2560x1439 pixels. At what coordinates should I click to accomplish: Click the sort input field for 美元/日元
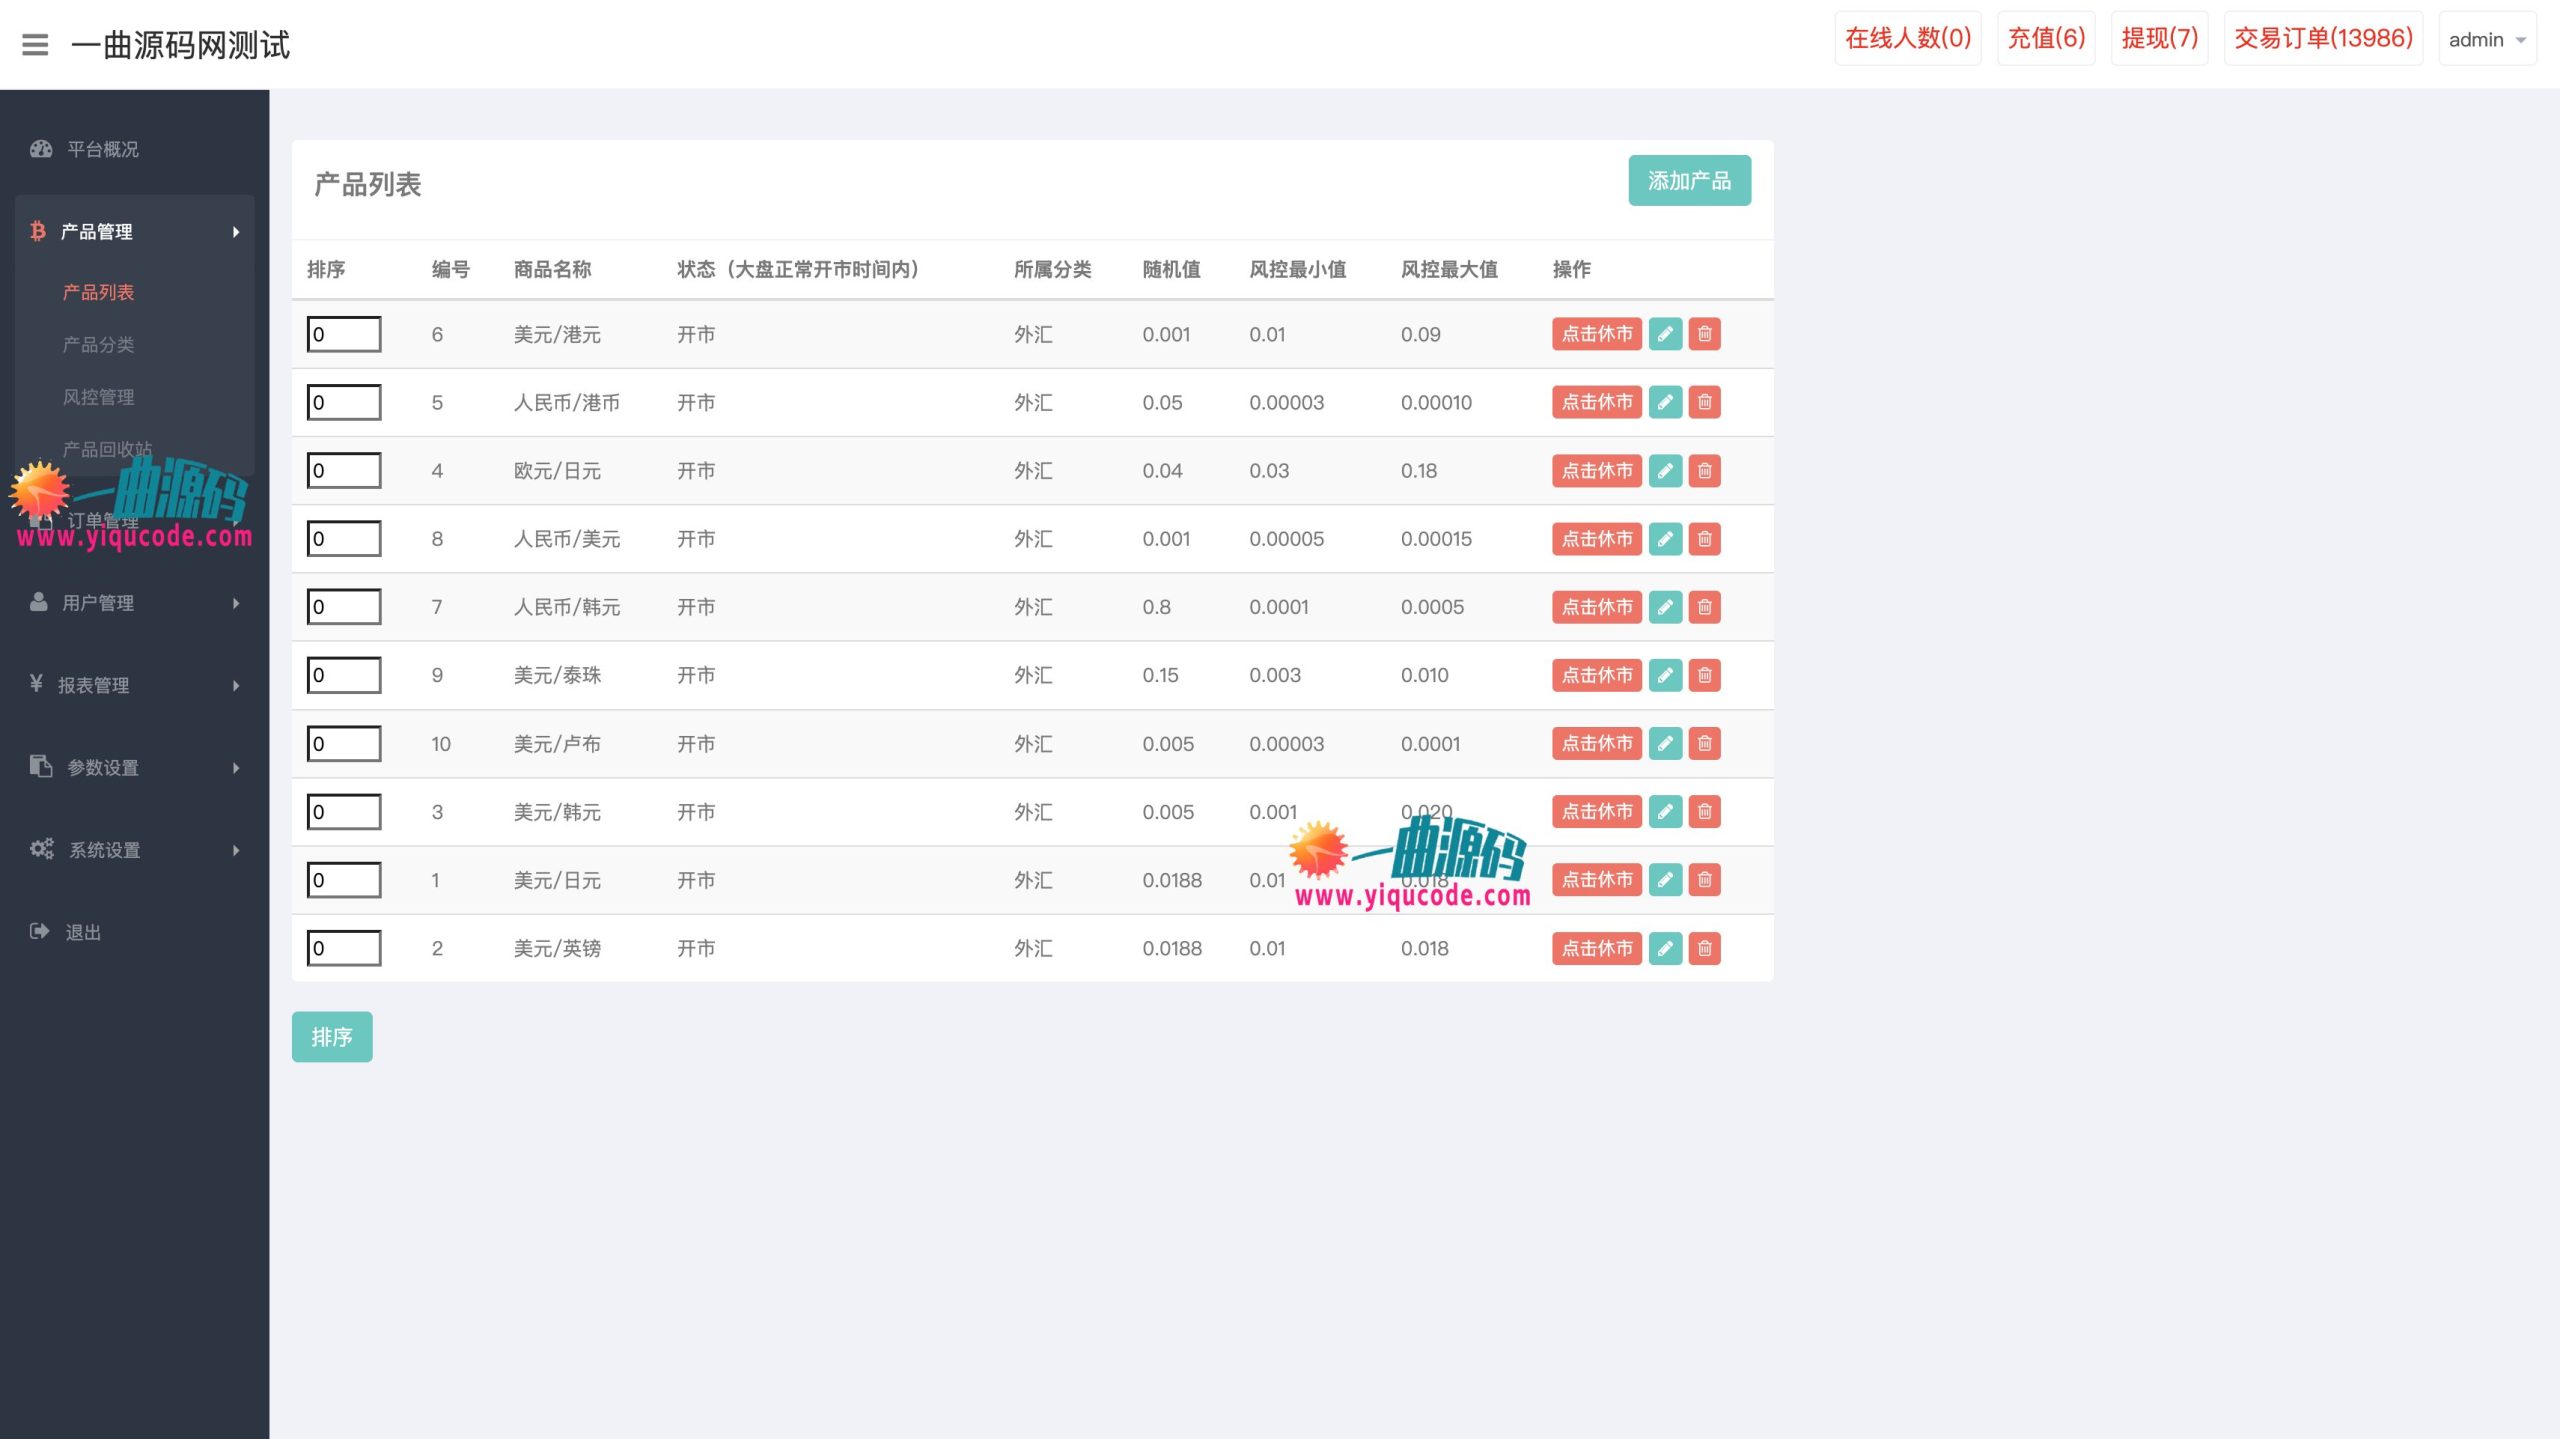[343, 880]
